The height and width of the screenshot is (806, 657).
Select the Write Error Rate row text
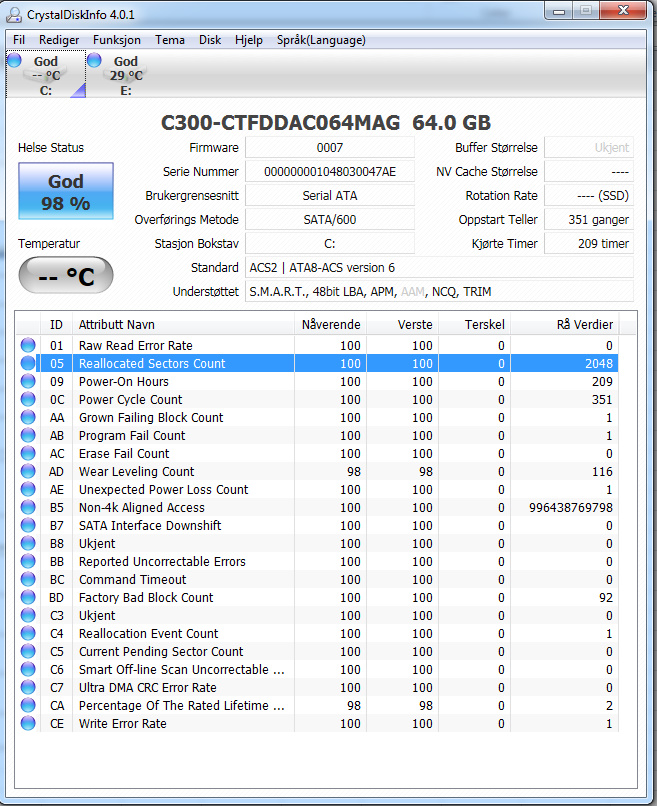tap(122, 723)
